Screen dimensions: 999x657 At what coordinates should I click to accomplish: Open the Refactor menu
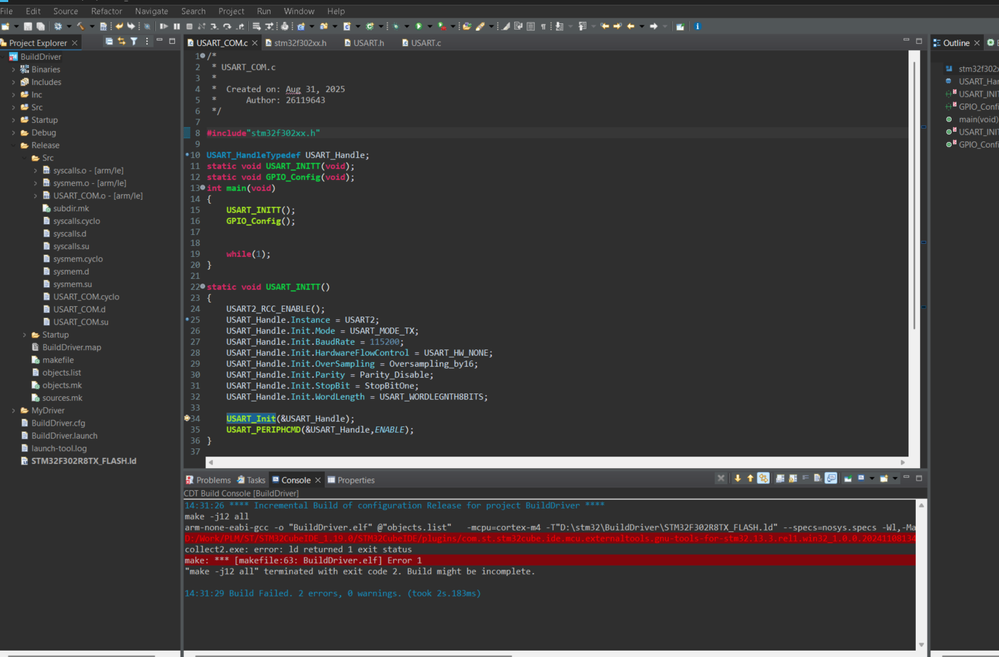pos(106,11)
